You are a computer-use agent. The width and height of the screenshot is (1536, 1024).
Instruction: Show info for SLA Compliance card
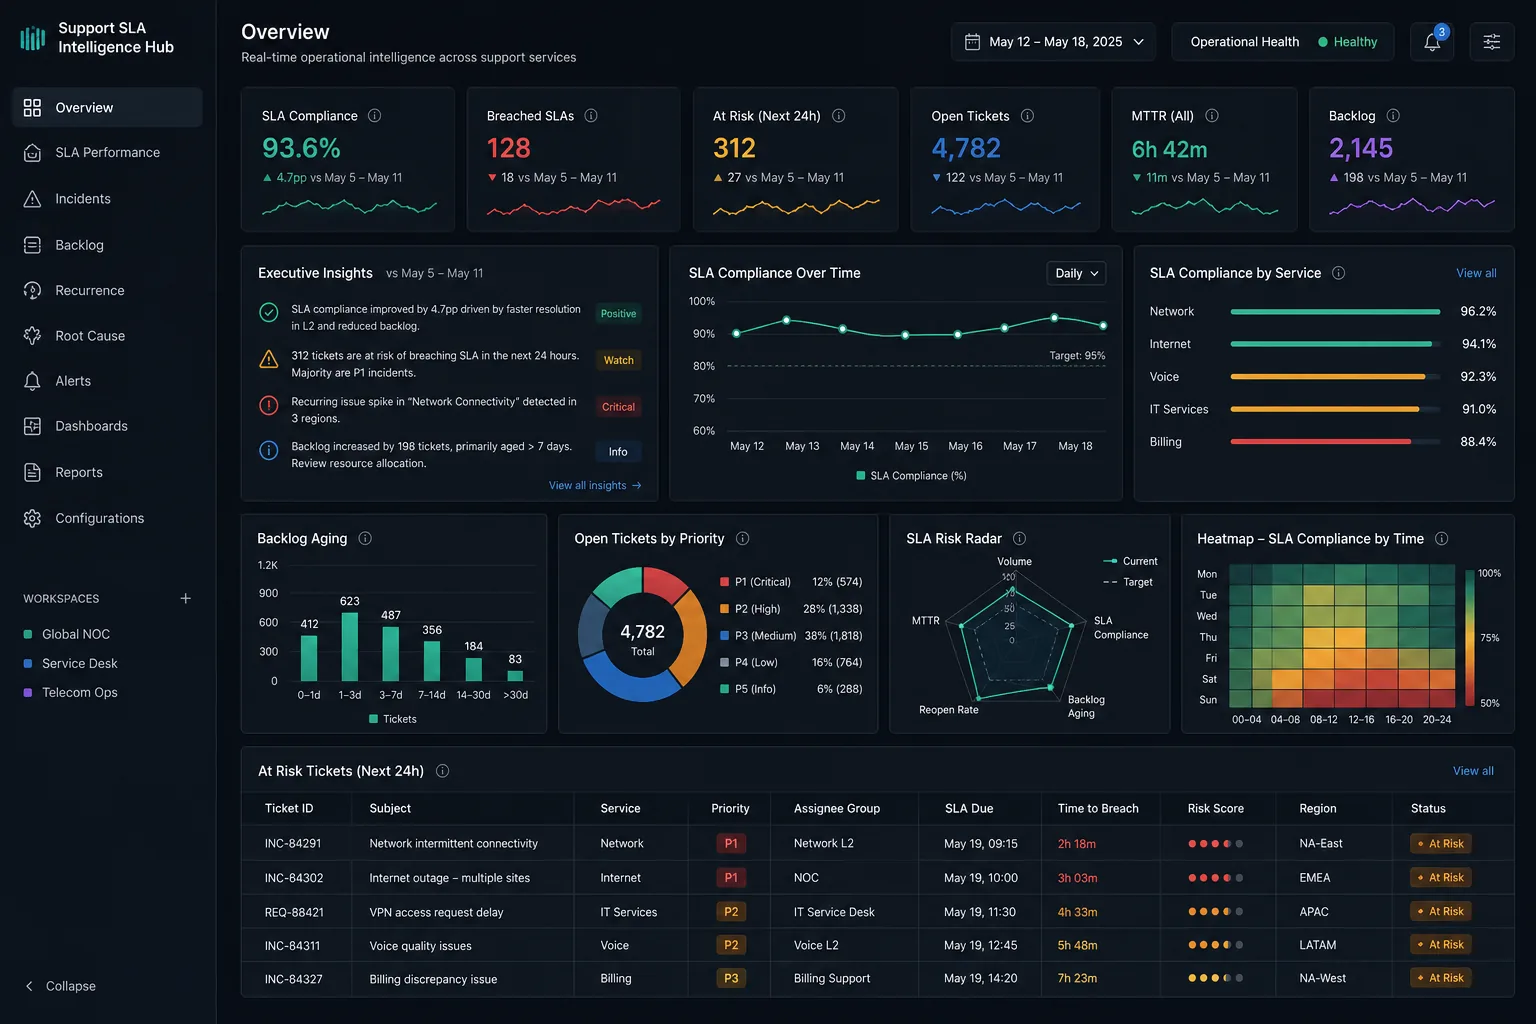(375, 116)
